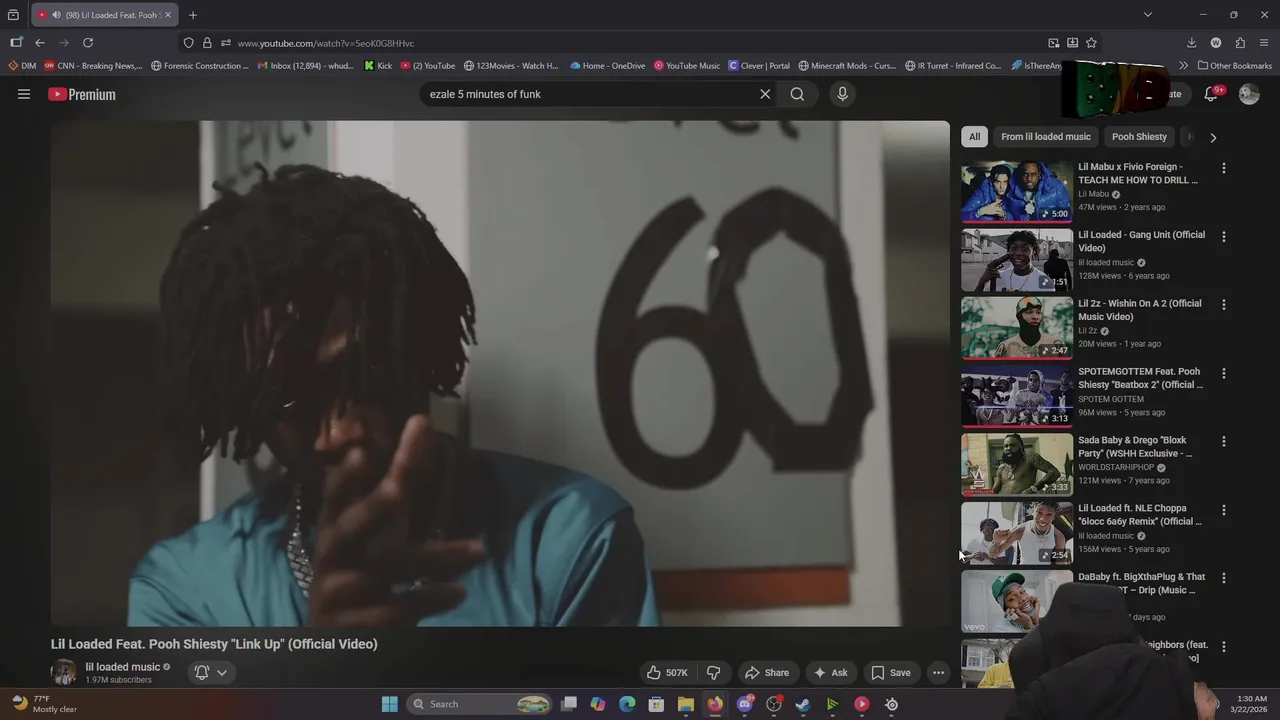Go back in browser history
The image size is (1280, 720).
pos(40,43)
